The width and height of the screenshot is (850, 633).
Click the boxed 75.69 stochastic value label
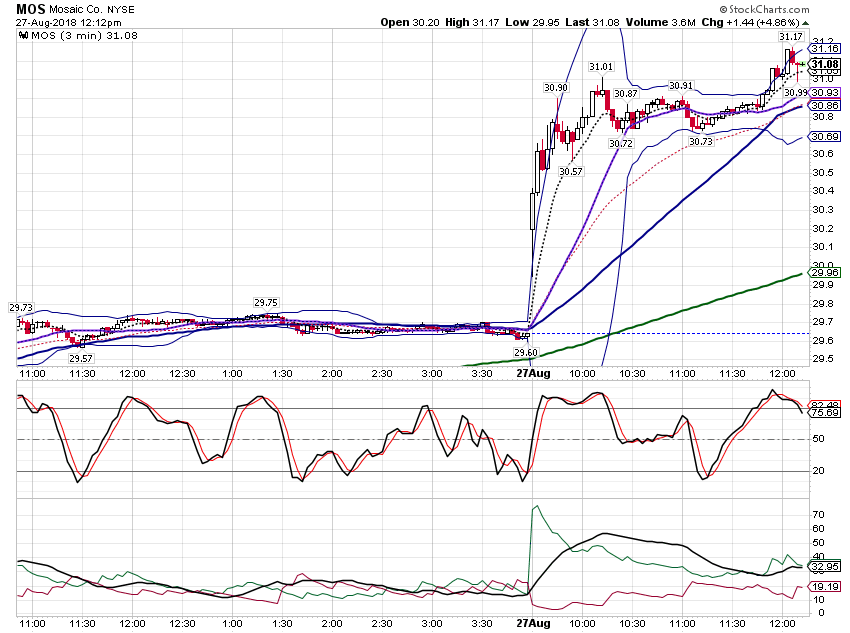click(825, 412)
